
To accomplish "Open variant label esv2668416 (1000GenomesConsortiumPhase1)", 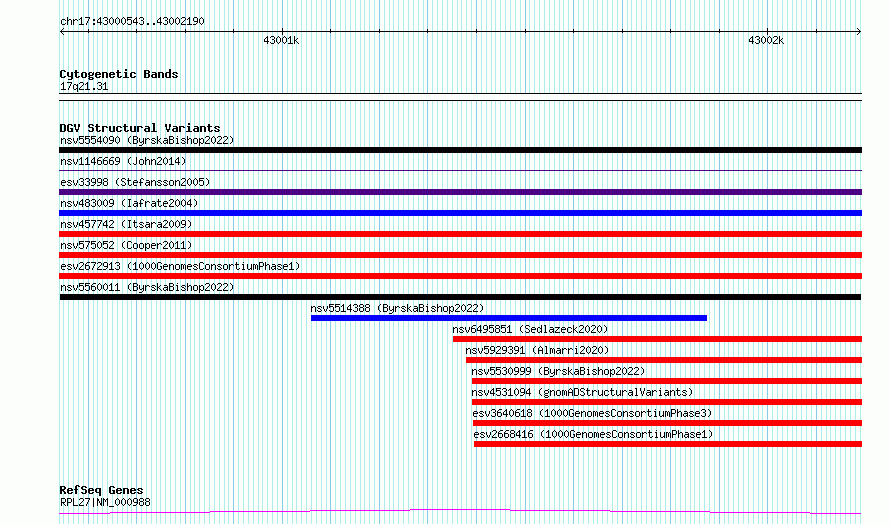I will point(593,434).
